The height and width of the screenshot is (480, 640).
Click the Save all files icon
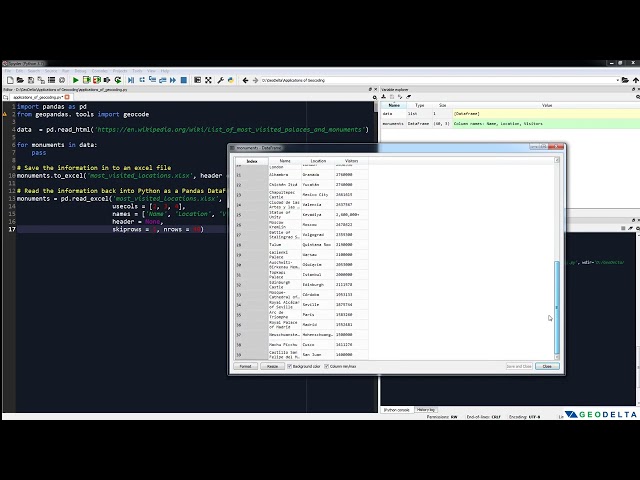coord(41,80)
